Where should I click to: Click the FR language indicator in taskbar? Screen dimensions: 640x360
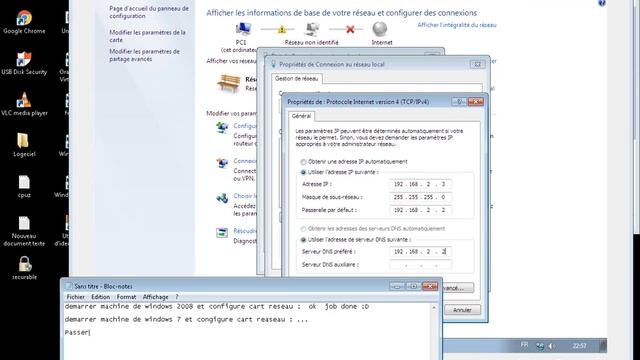(x=524, y=345)
